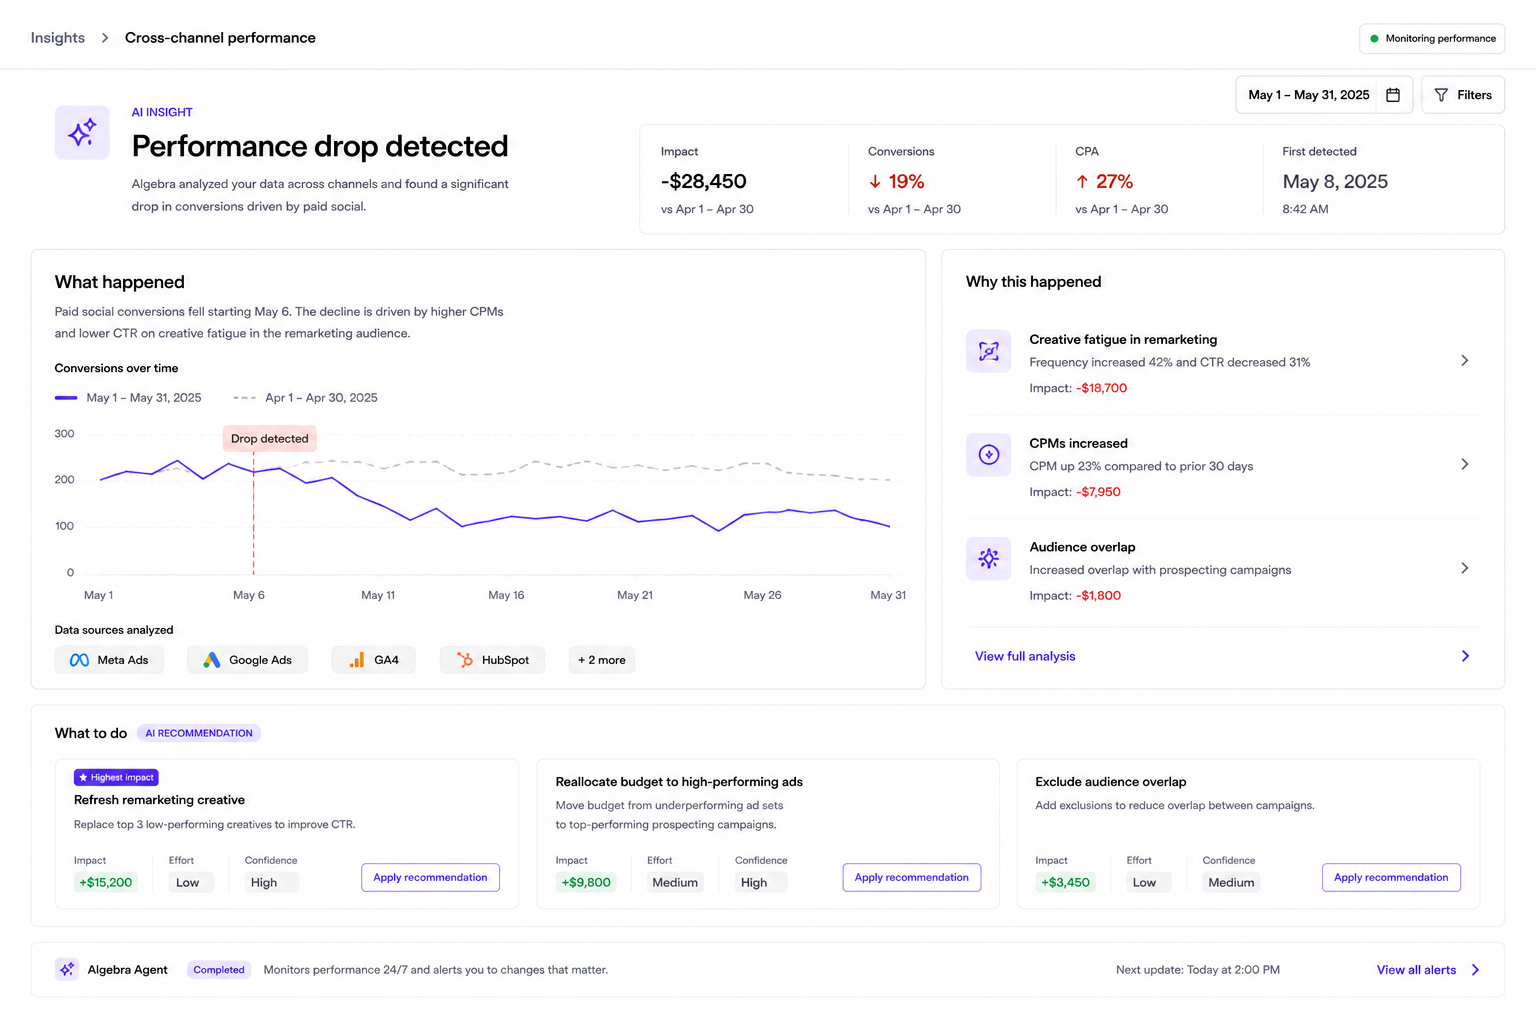Click the AI RECOMMENDATION badge
The height and width of the screenshot is (1024, 1536).
199,733
